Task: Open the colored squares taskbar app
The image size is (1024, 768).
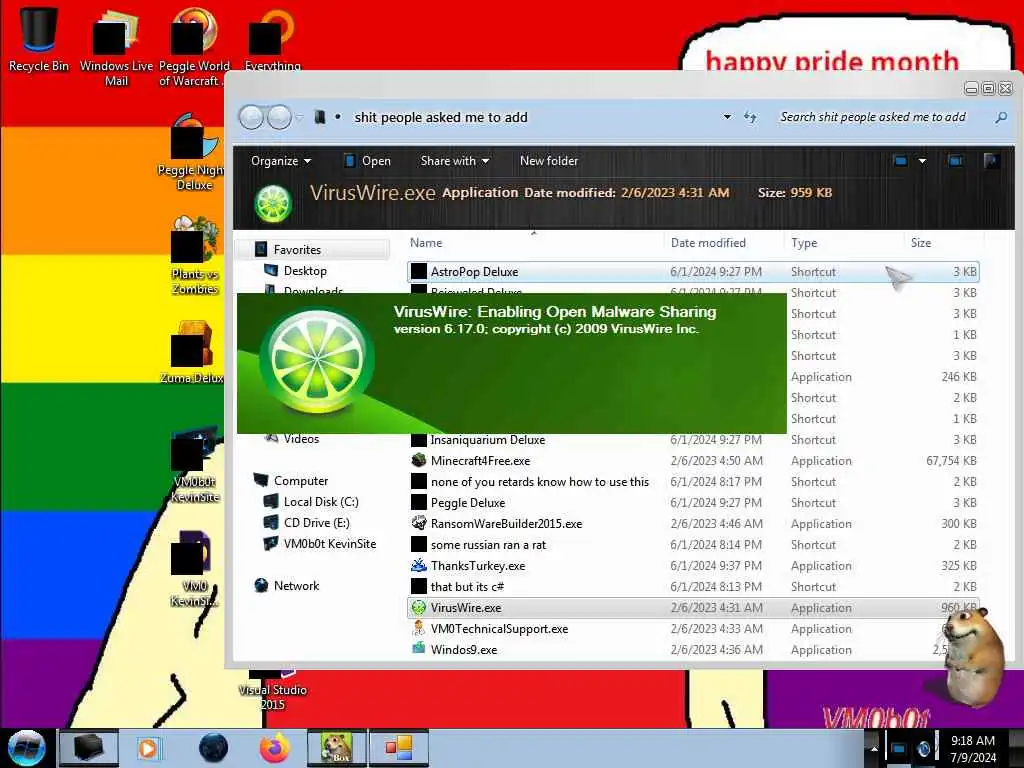Action: tap(399, 748)
